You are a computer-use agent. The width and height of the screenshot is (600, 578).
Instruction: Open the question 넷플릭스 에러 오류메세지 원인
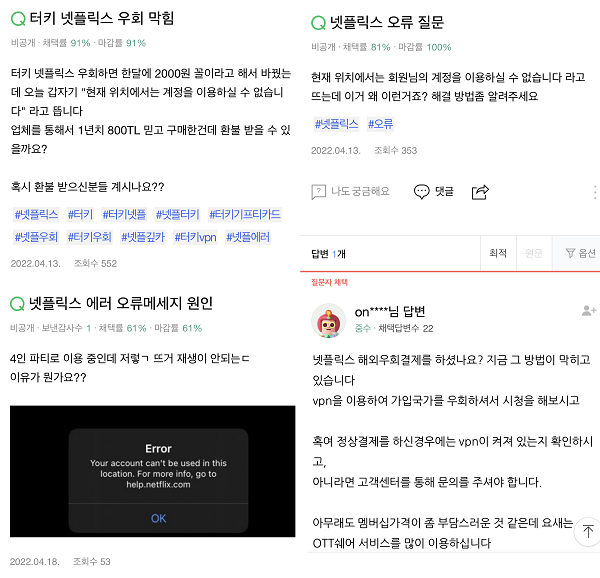121,303
